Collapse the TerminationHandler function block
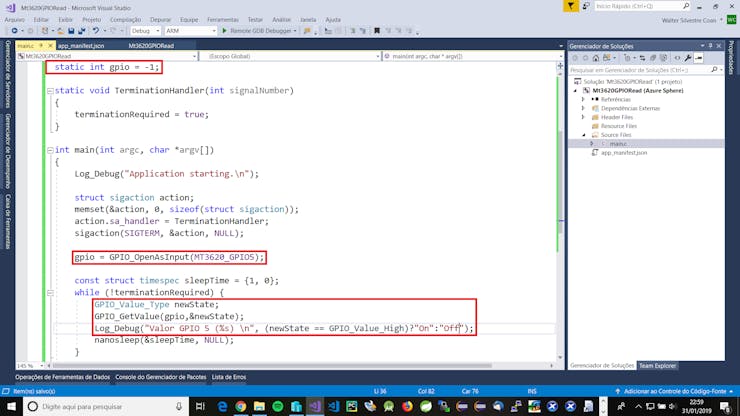The width and height of the screenshot is (740, 416). 50,91
